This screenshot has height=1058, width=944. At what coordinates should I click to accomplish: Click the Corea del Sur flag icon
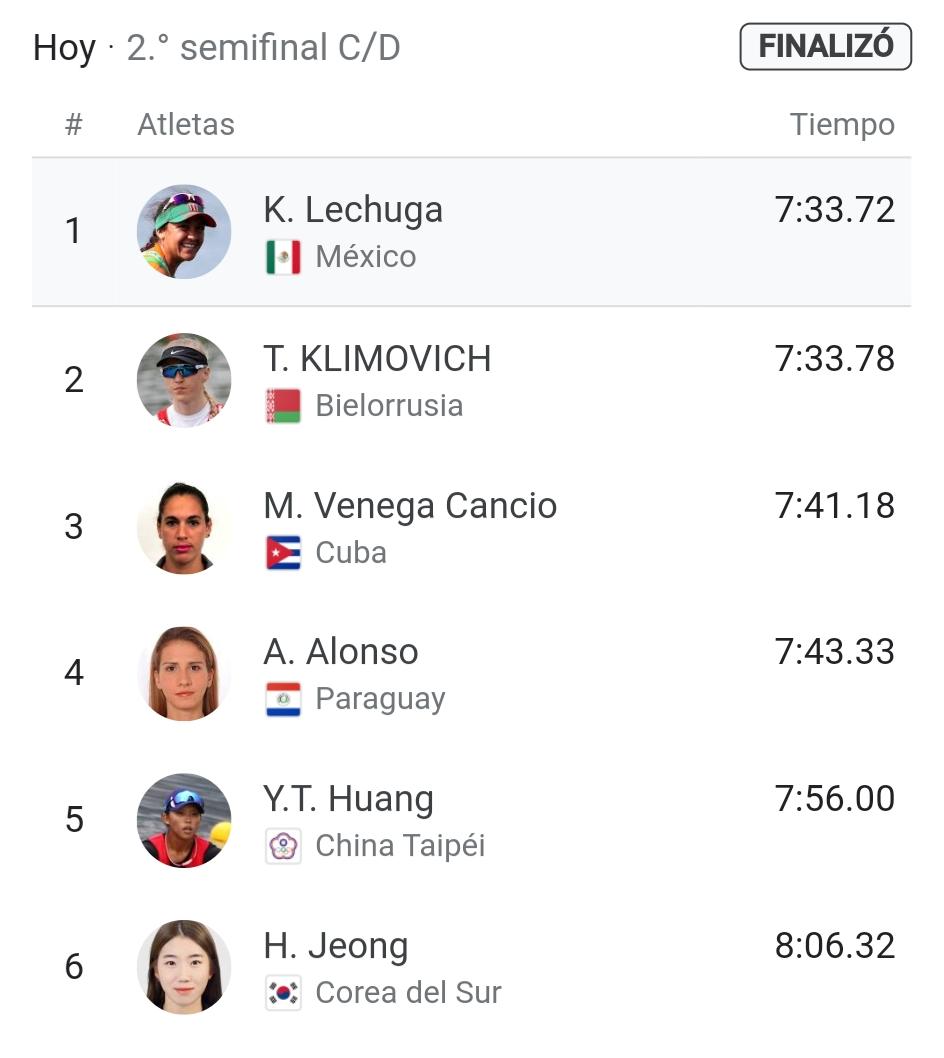point(283,993)
